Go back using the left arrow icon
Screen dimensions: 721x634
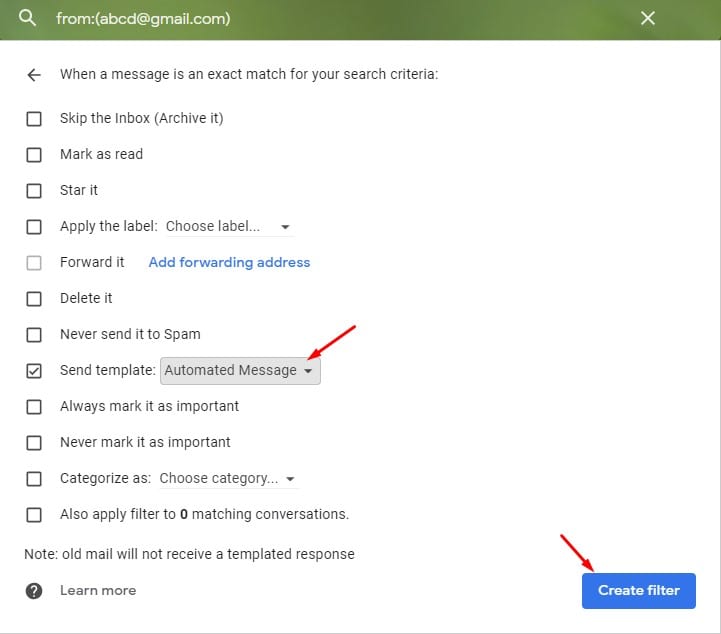[x=34, y=74]
